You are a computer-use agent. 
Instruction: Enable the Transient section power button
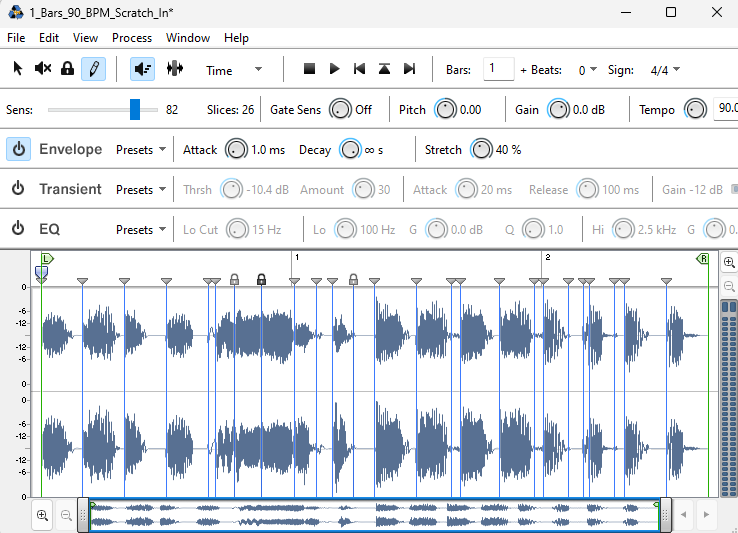click(18, 189)
